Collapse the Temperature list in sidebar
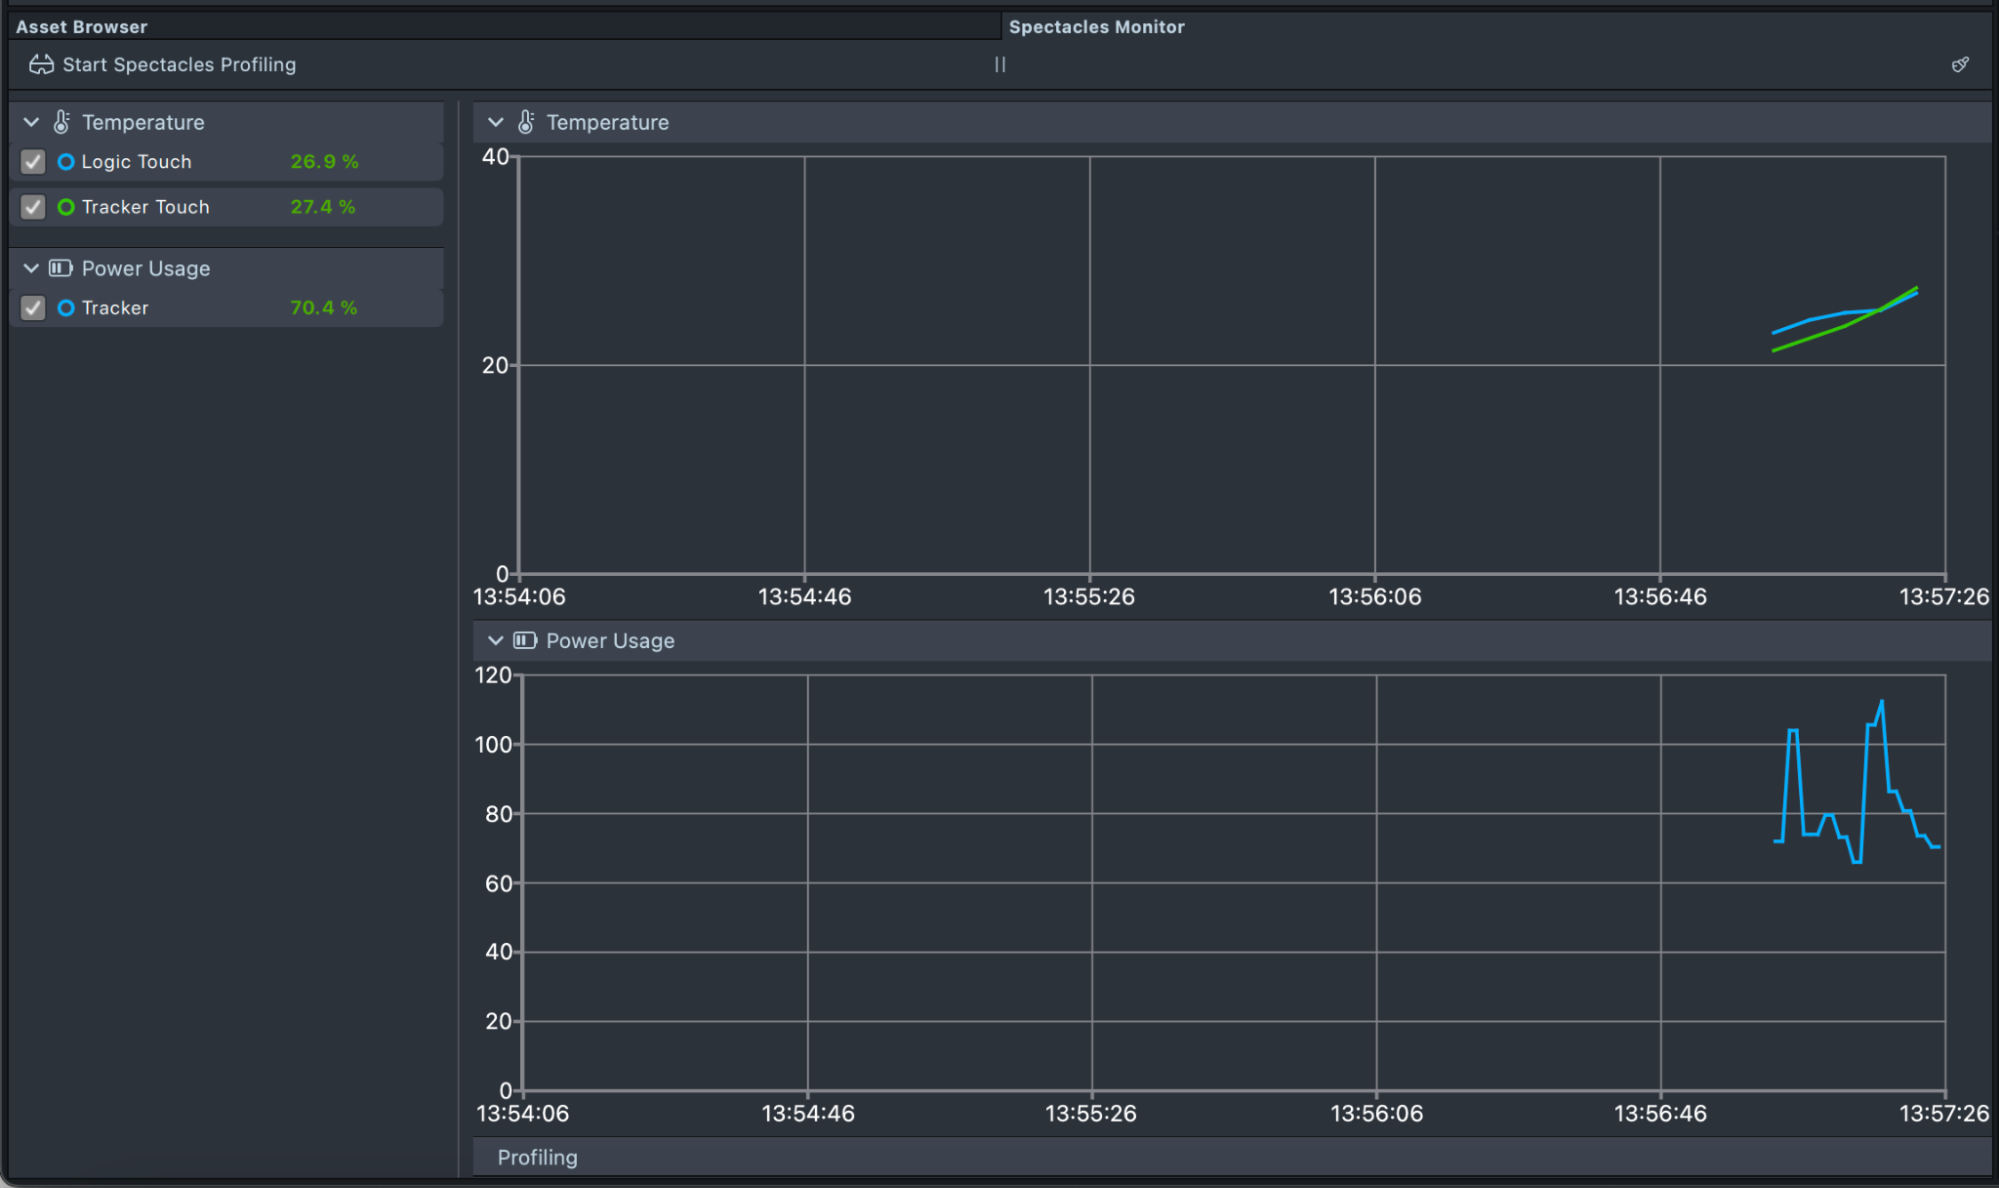The height and width of the screenshot is (1188, 1999). pos(31,122)
